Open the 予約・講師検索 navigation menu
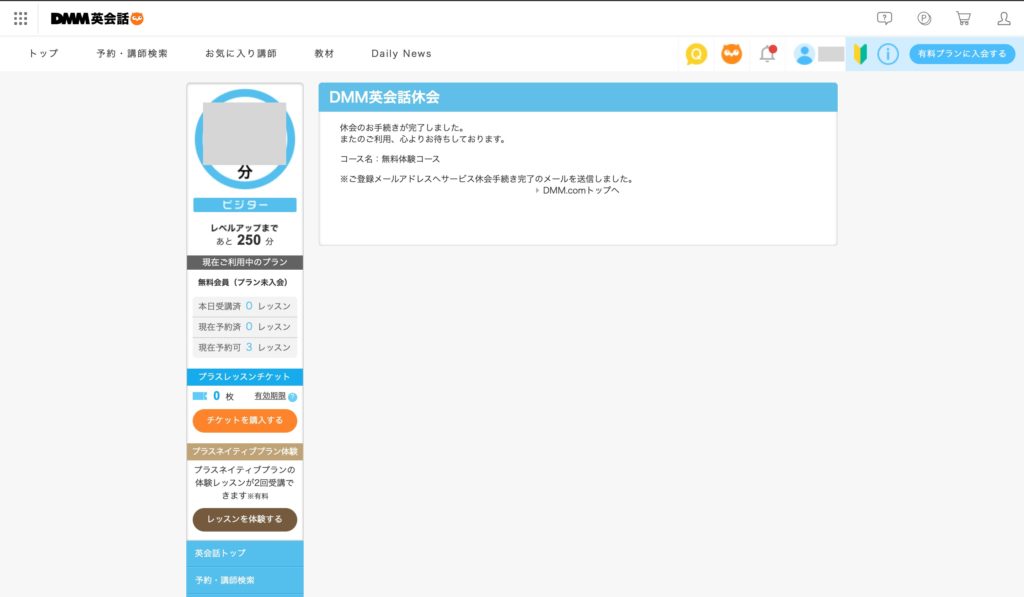This screenshot has width=1024, height=597. click(132, 54)
